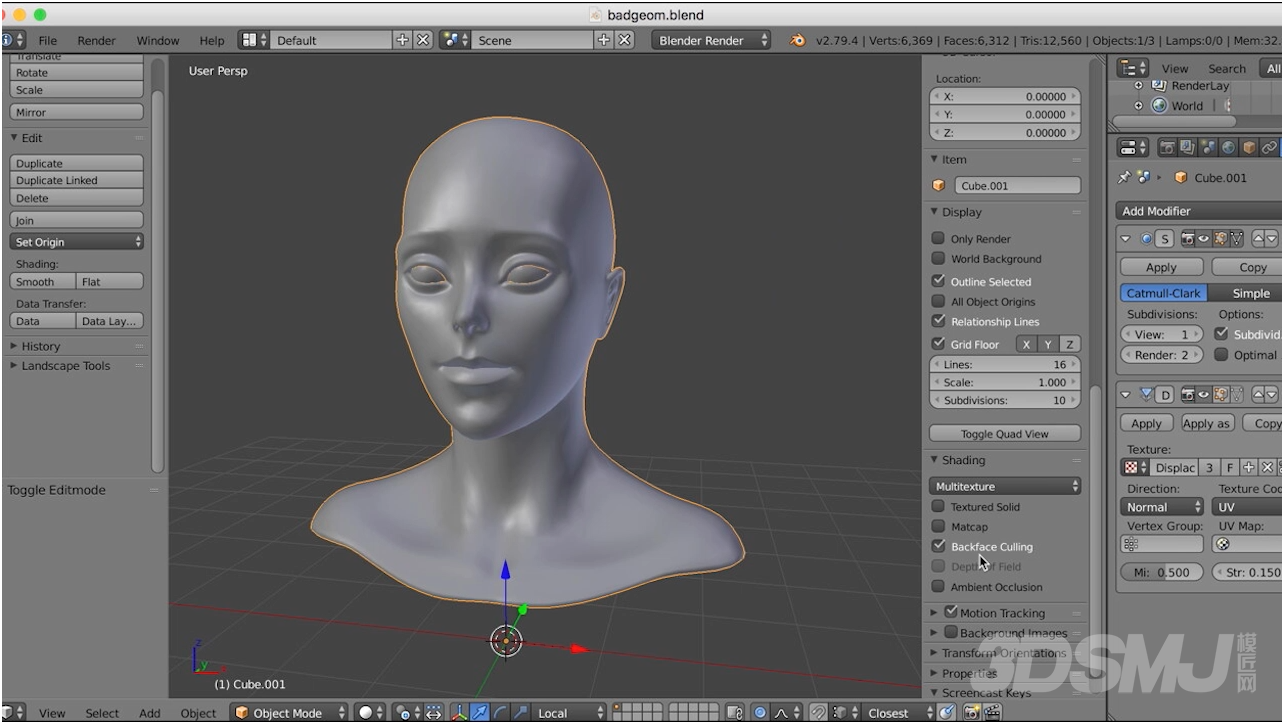Select the Simple subdivision type
The height and width of the screenshot is (724, 1284).
pyautogui.click(x=1246, y=293)
